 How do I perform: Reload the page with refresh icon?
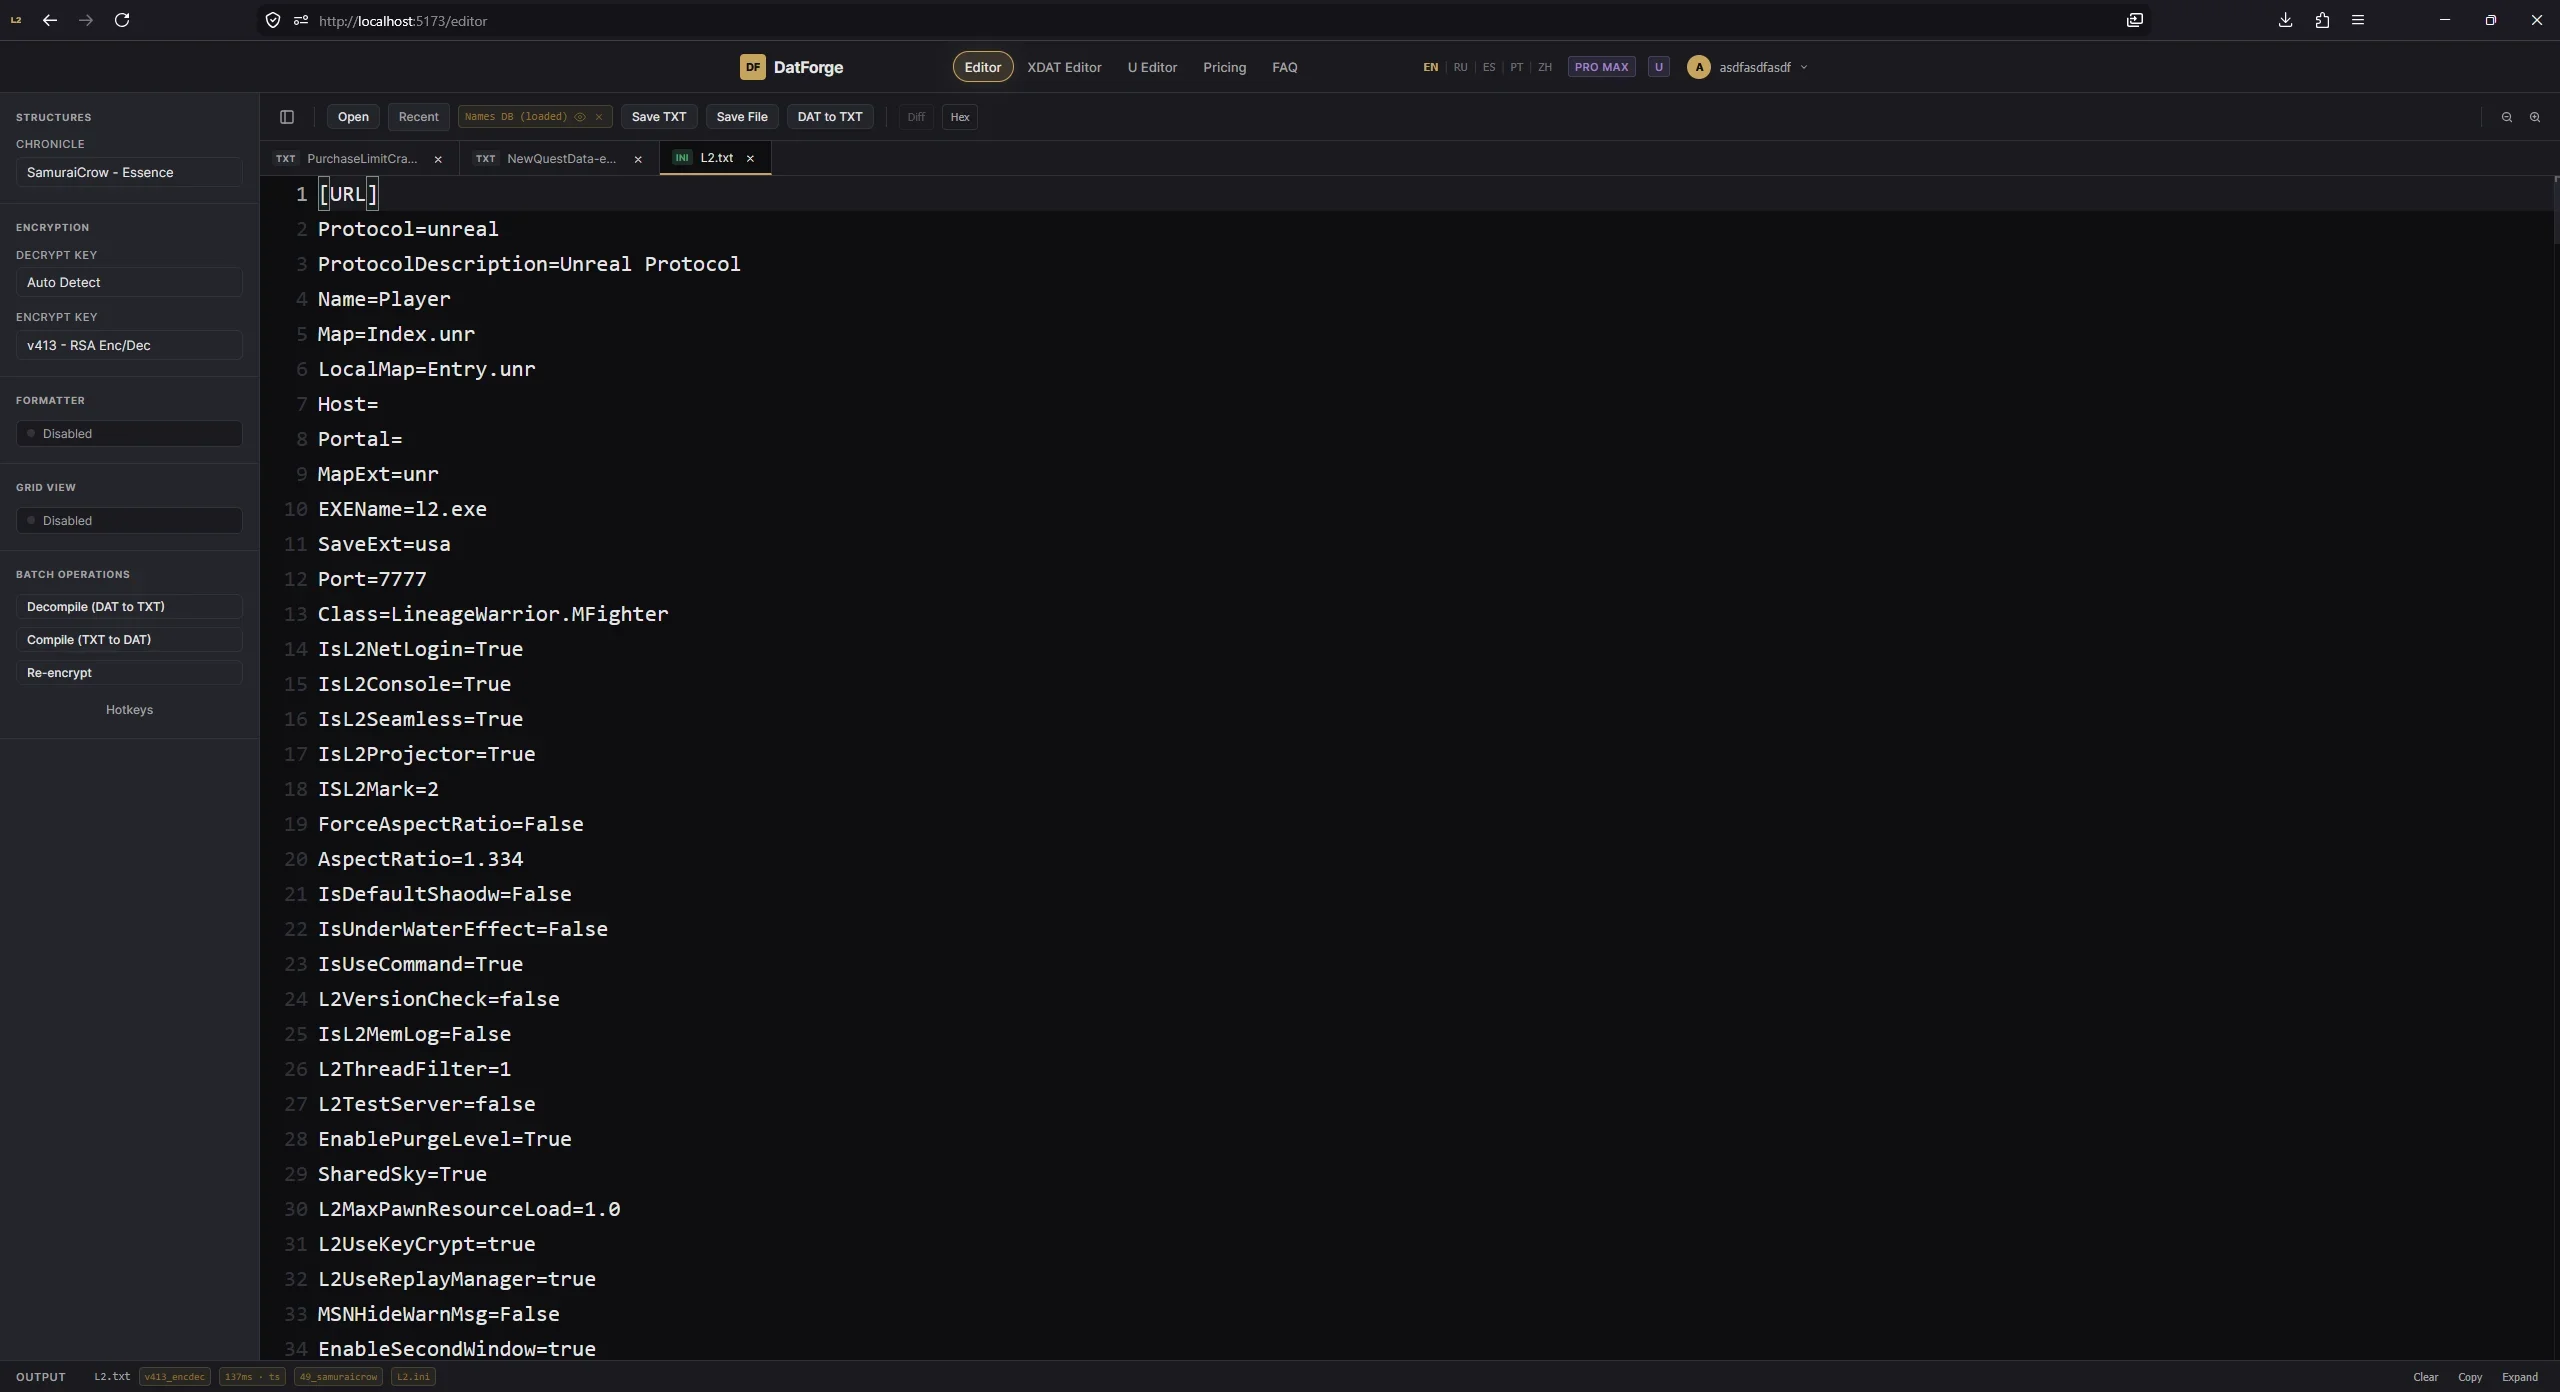[122, 20]
